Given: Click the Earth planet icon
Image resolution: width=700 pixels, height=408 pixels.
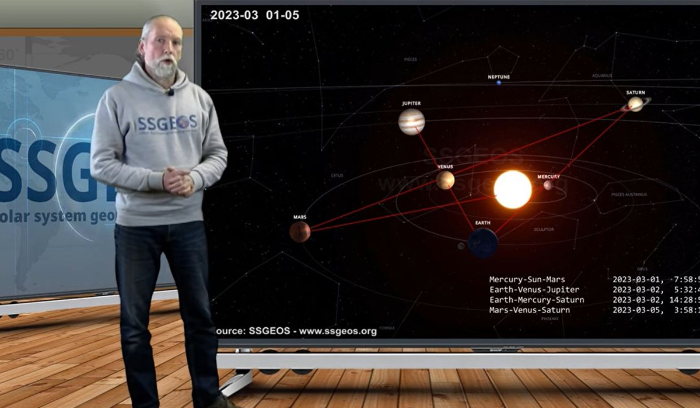Looking at the screenshot, I should pos(483,242).
